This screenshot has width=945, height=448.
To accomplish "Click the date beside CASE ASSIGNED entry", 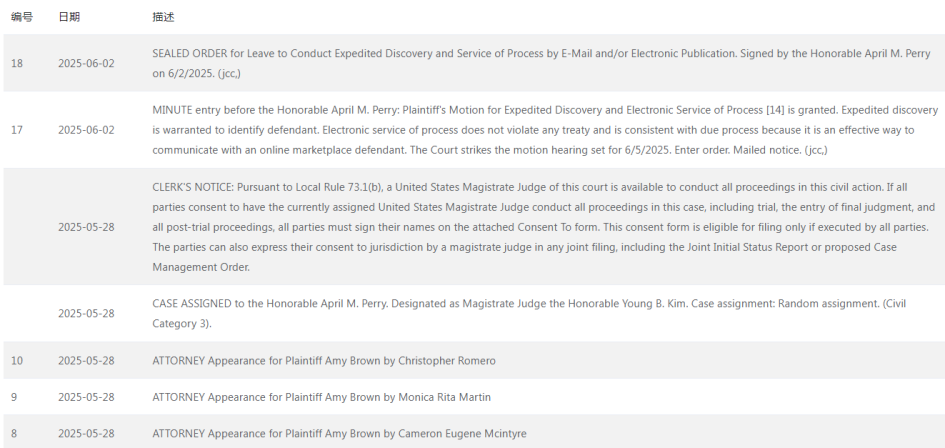I will click(86, 314).
